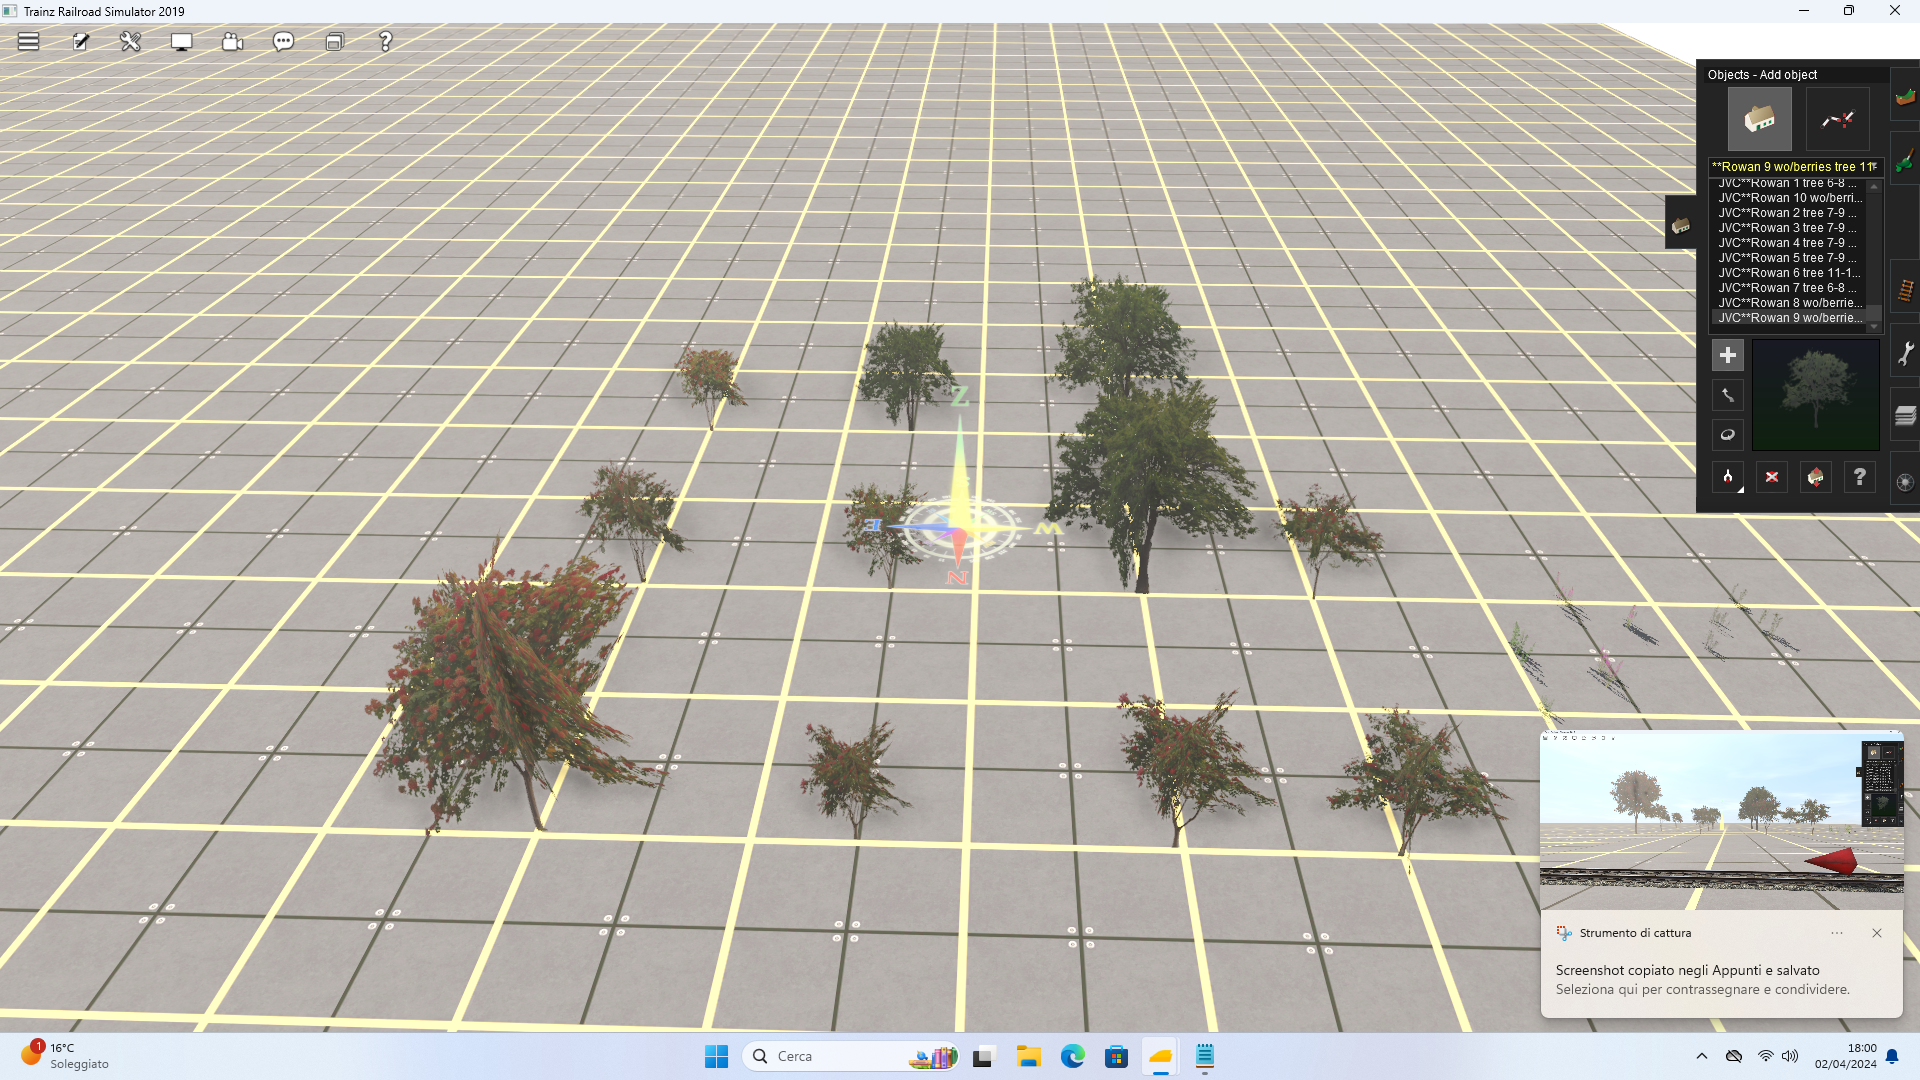The image size is (1920, 1080).
Task: Choose JVC**Rowan 7 tree 6-8 entry
Action: click(x=1787, y=288)
